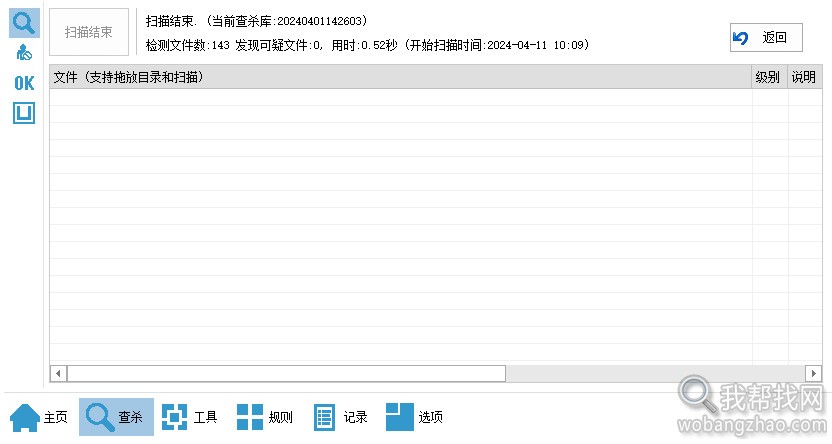Click the horizontal scrollbar thumb
The height and width of the screenshot is (444, 832).
tap(287, 373)
